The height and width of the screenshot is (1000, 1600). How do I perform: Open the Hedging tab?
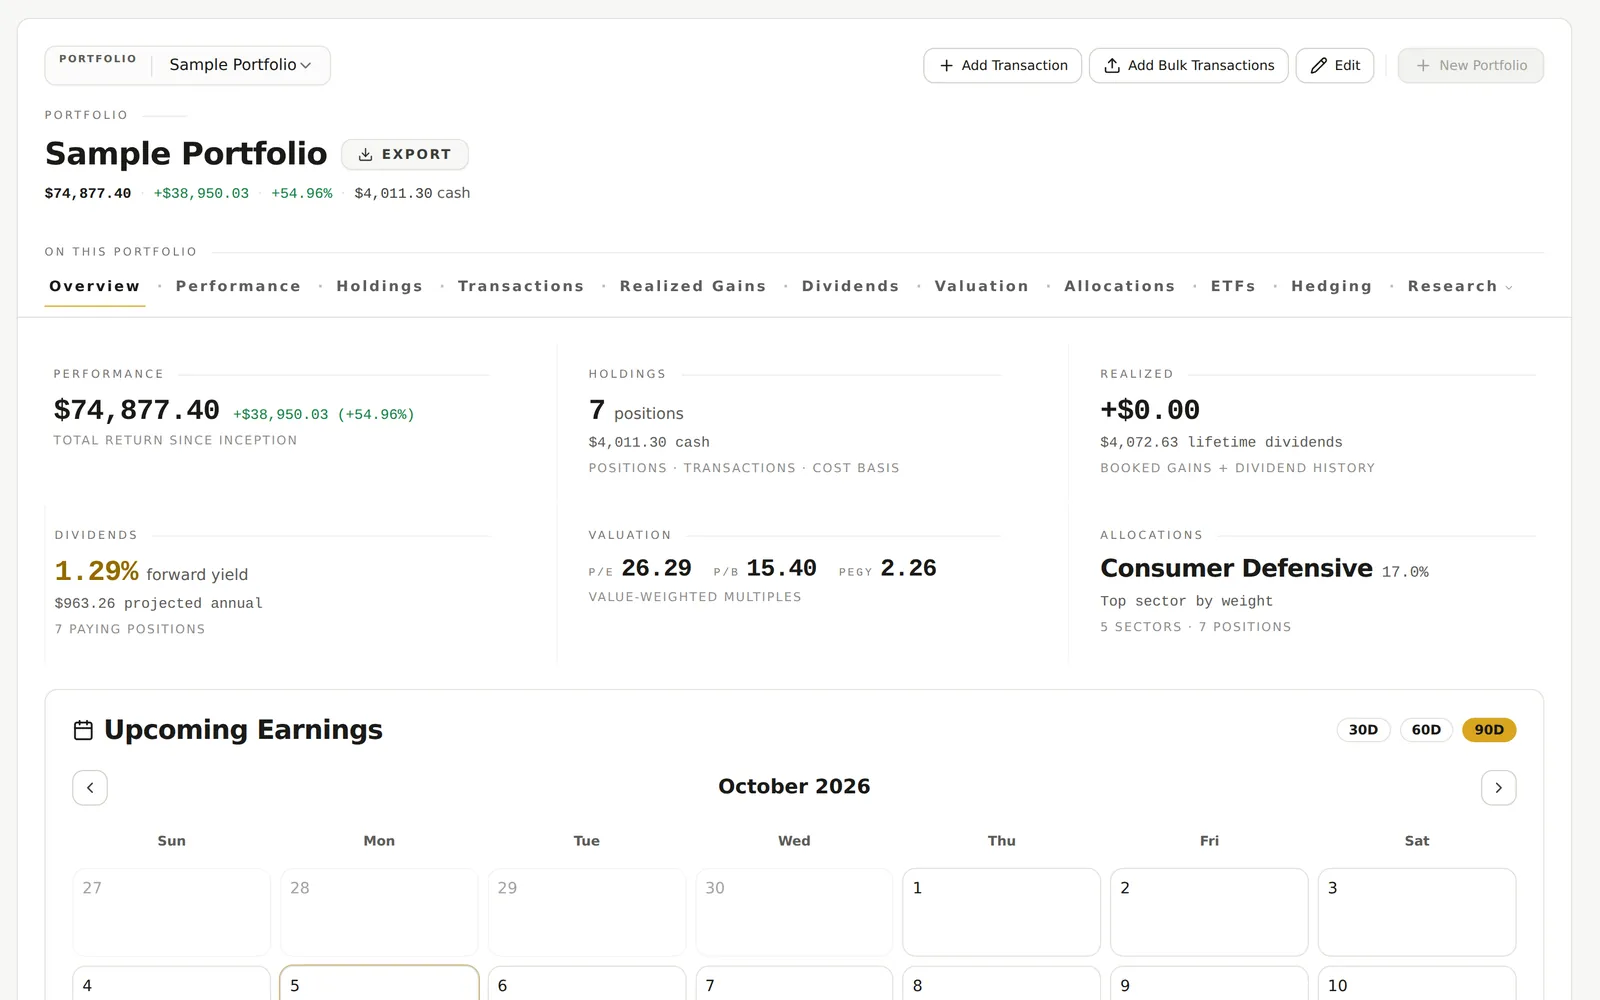(x=1331, y=287)
